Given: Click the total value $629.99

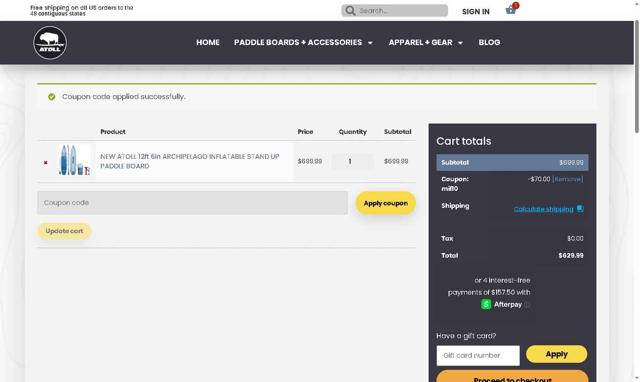Looking at the screenshot, I should pyautogui.click(x=571, y=255).
